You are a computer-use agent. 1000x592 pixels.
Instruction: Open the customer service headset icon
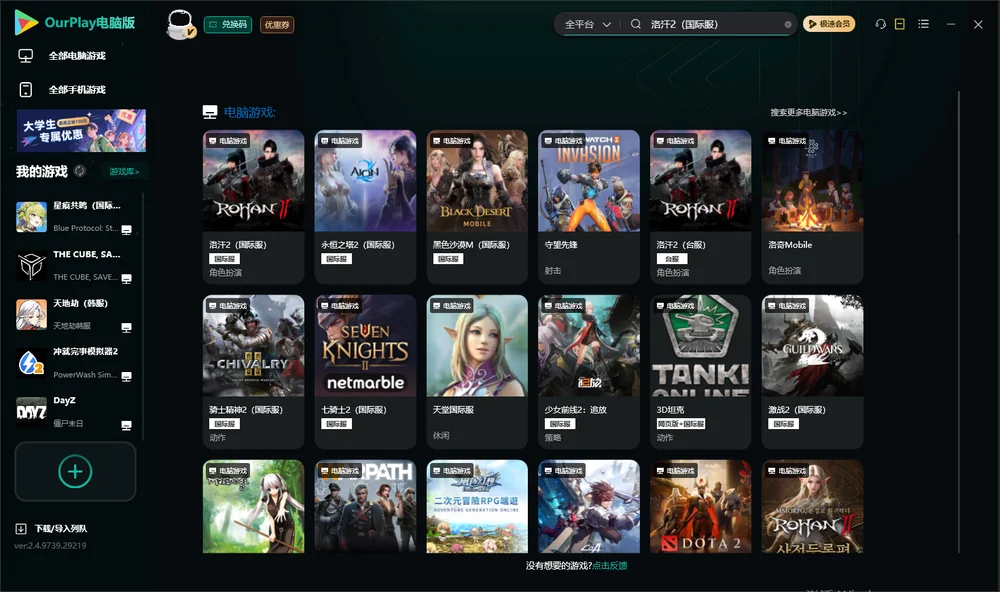click(x=880, y=24)
